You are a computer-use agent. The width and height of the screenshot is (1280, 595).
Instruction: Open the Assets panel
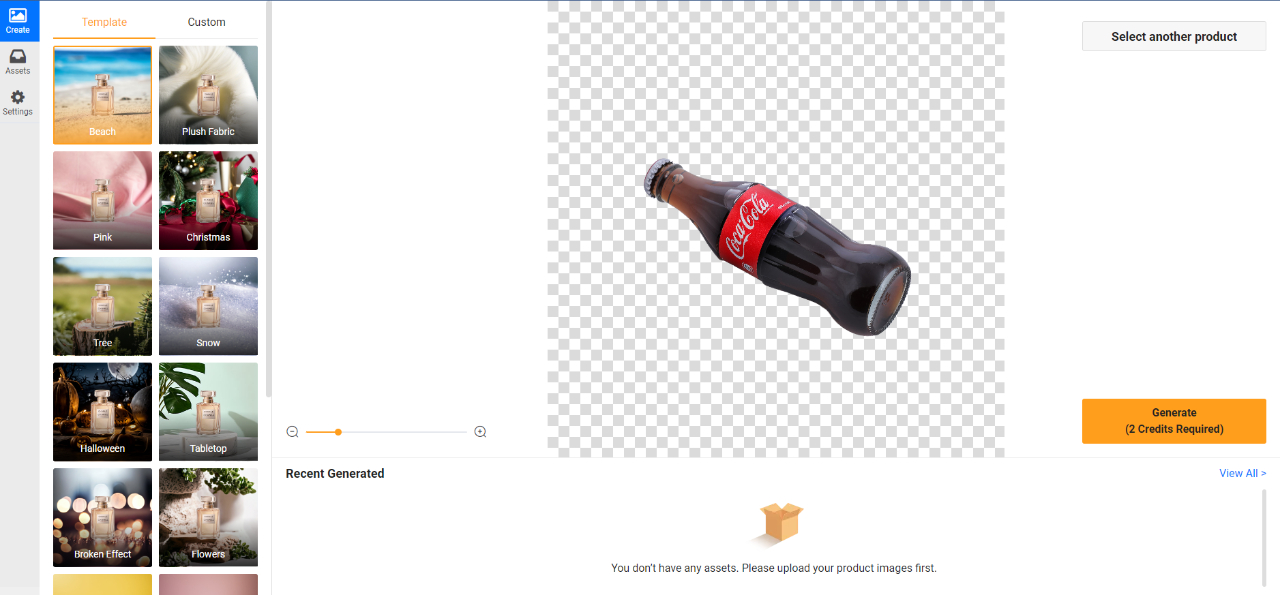tap(17, 60)
